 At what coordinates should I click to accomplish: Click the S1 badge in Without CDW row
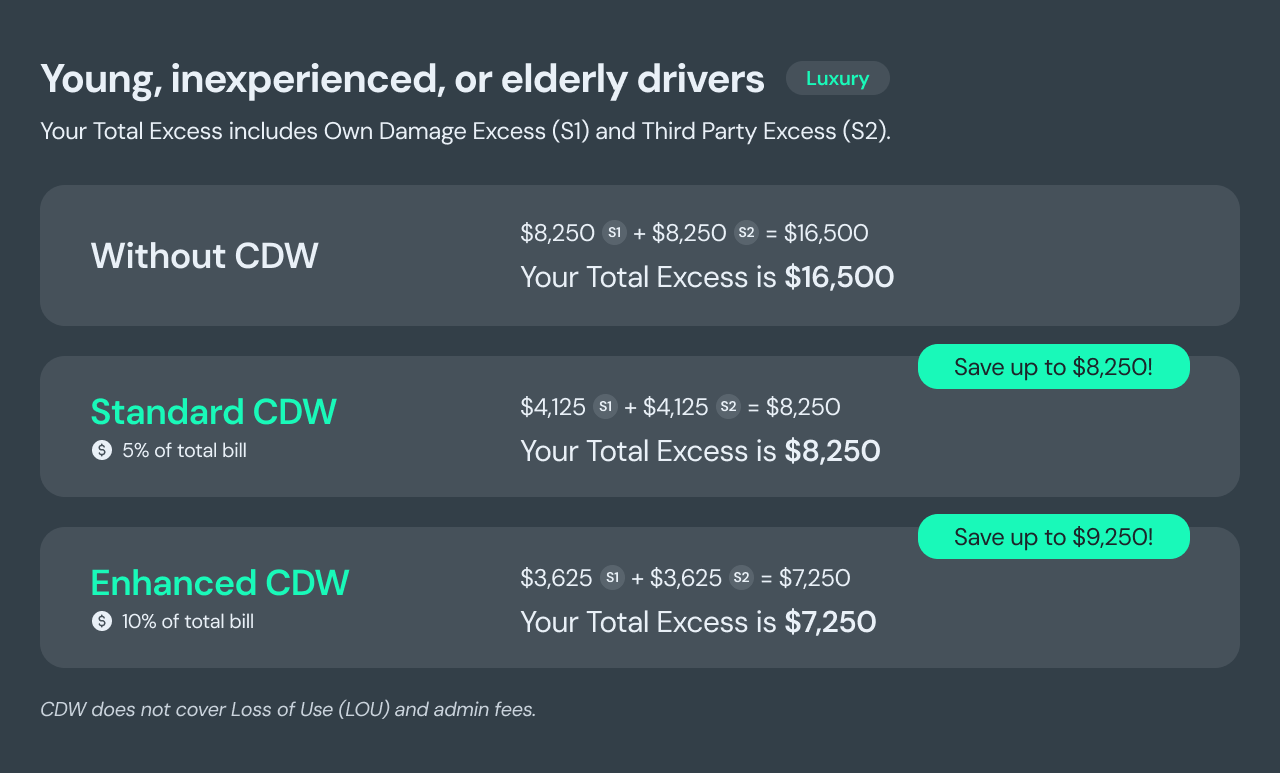click(x=614, y=233)
